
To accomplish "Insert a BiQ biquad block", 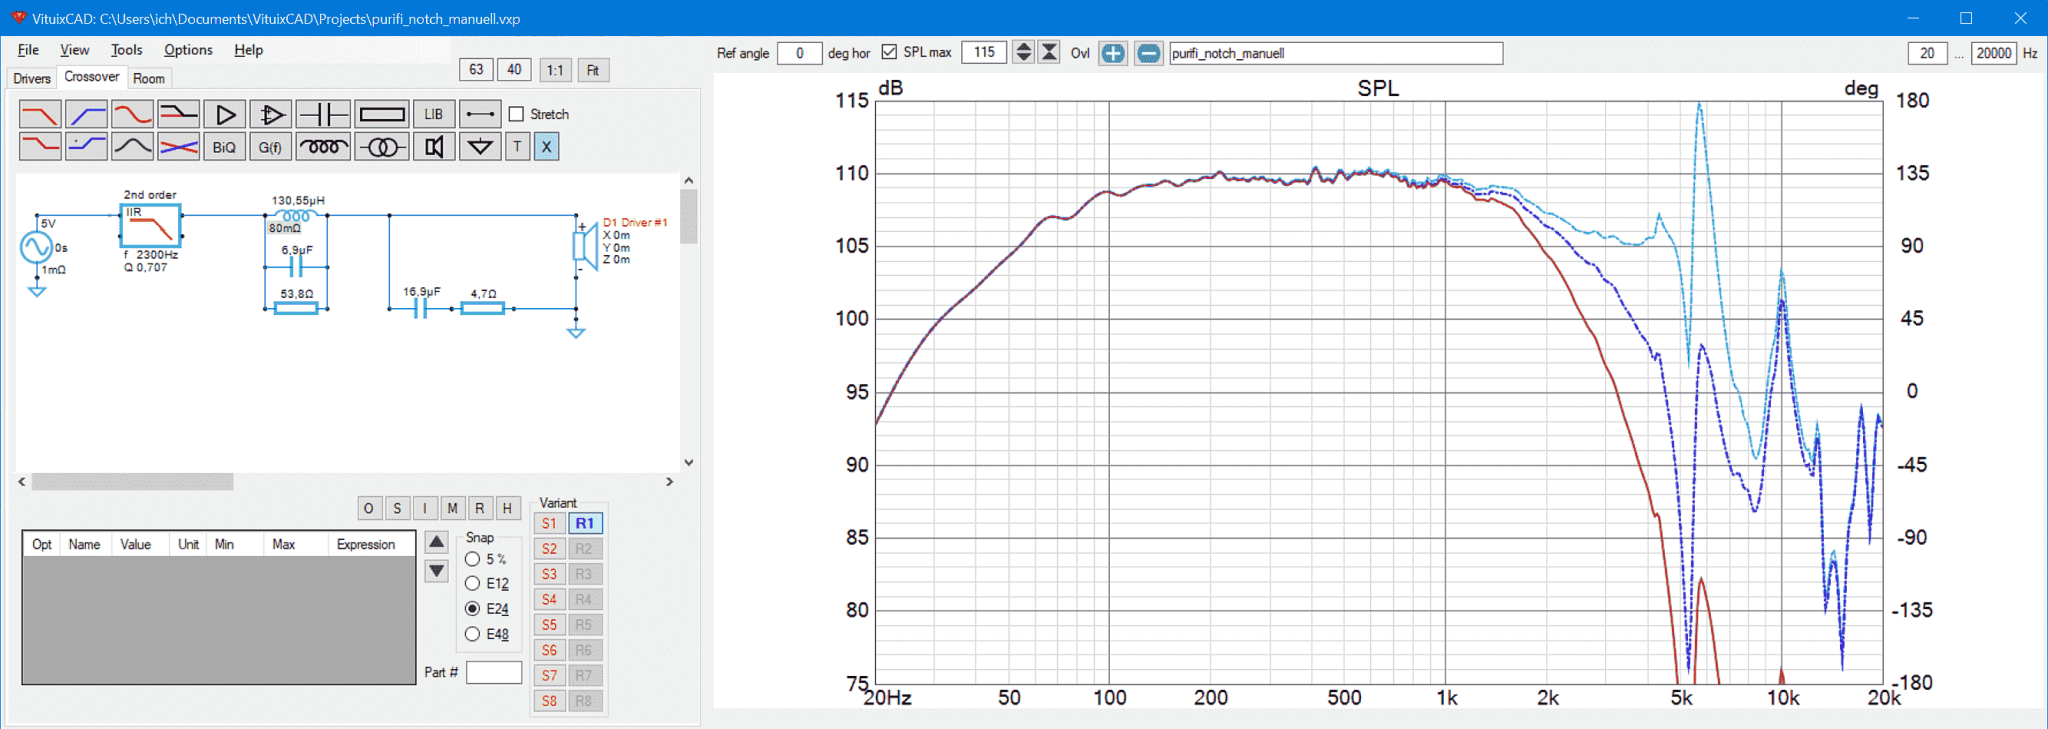I will point(224,147).
